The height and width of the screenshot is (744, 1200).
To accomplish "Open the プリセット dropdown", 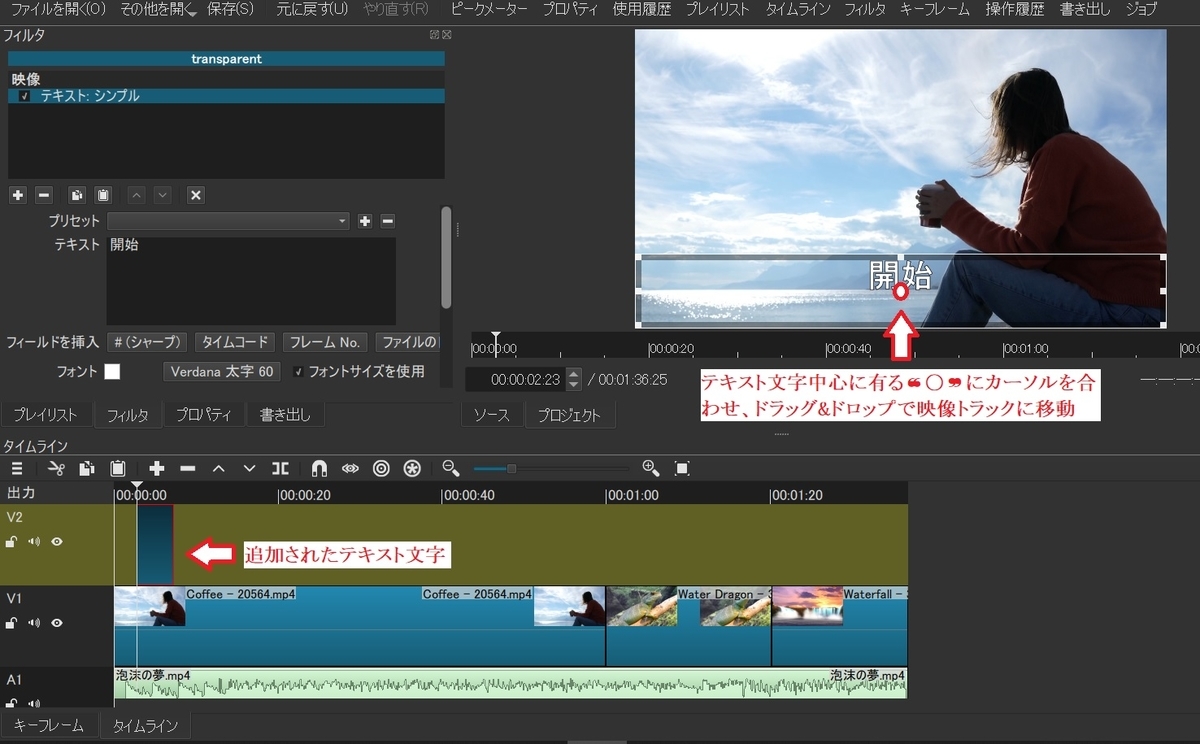I will coord(229,221).
